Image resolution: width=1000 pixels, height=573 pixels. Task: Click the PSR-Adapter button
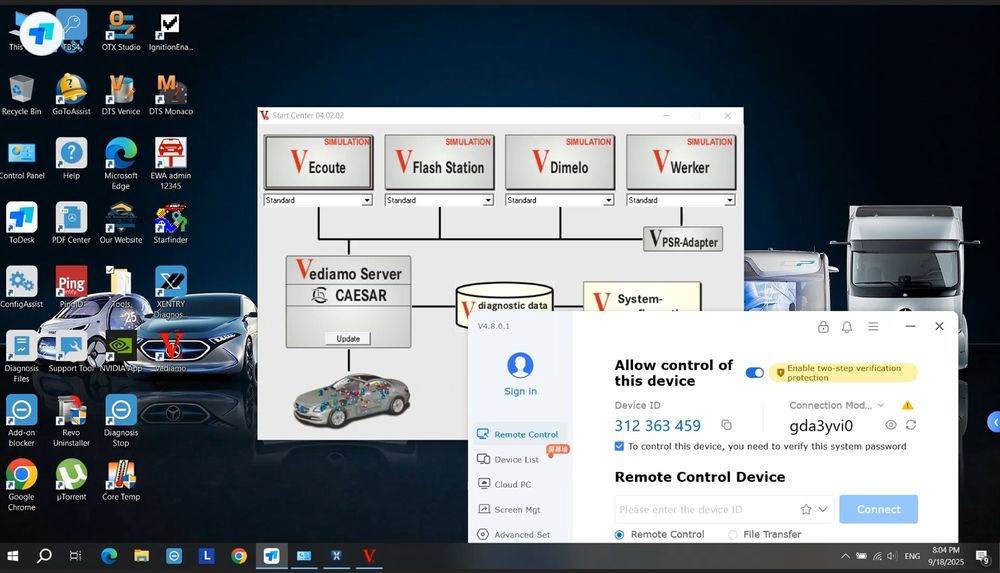click(683, 239)
